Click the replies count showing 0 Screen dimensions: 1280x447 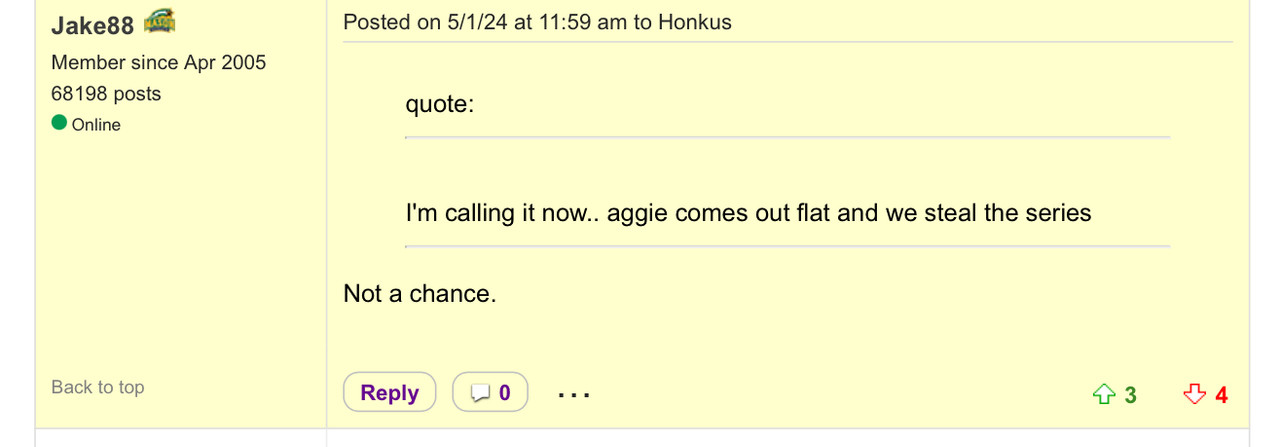[x=505, y=393]
